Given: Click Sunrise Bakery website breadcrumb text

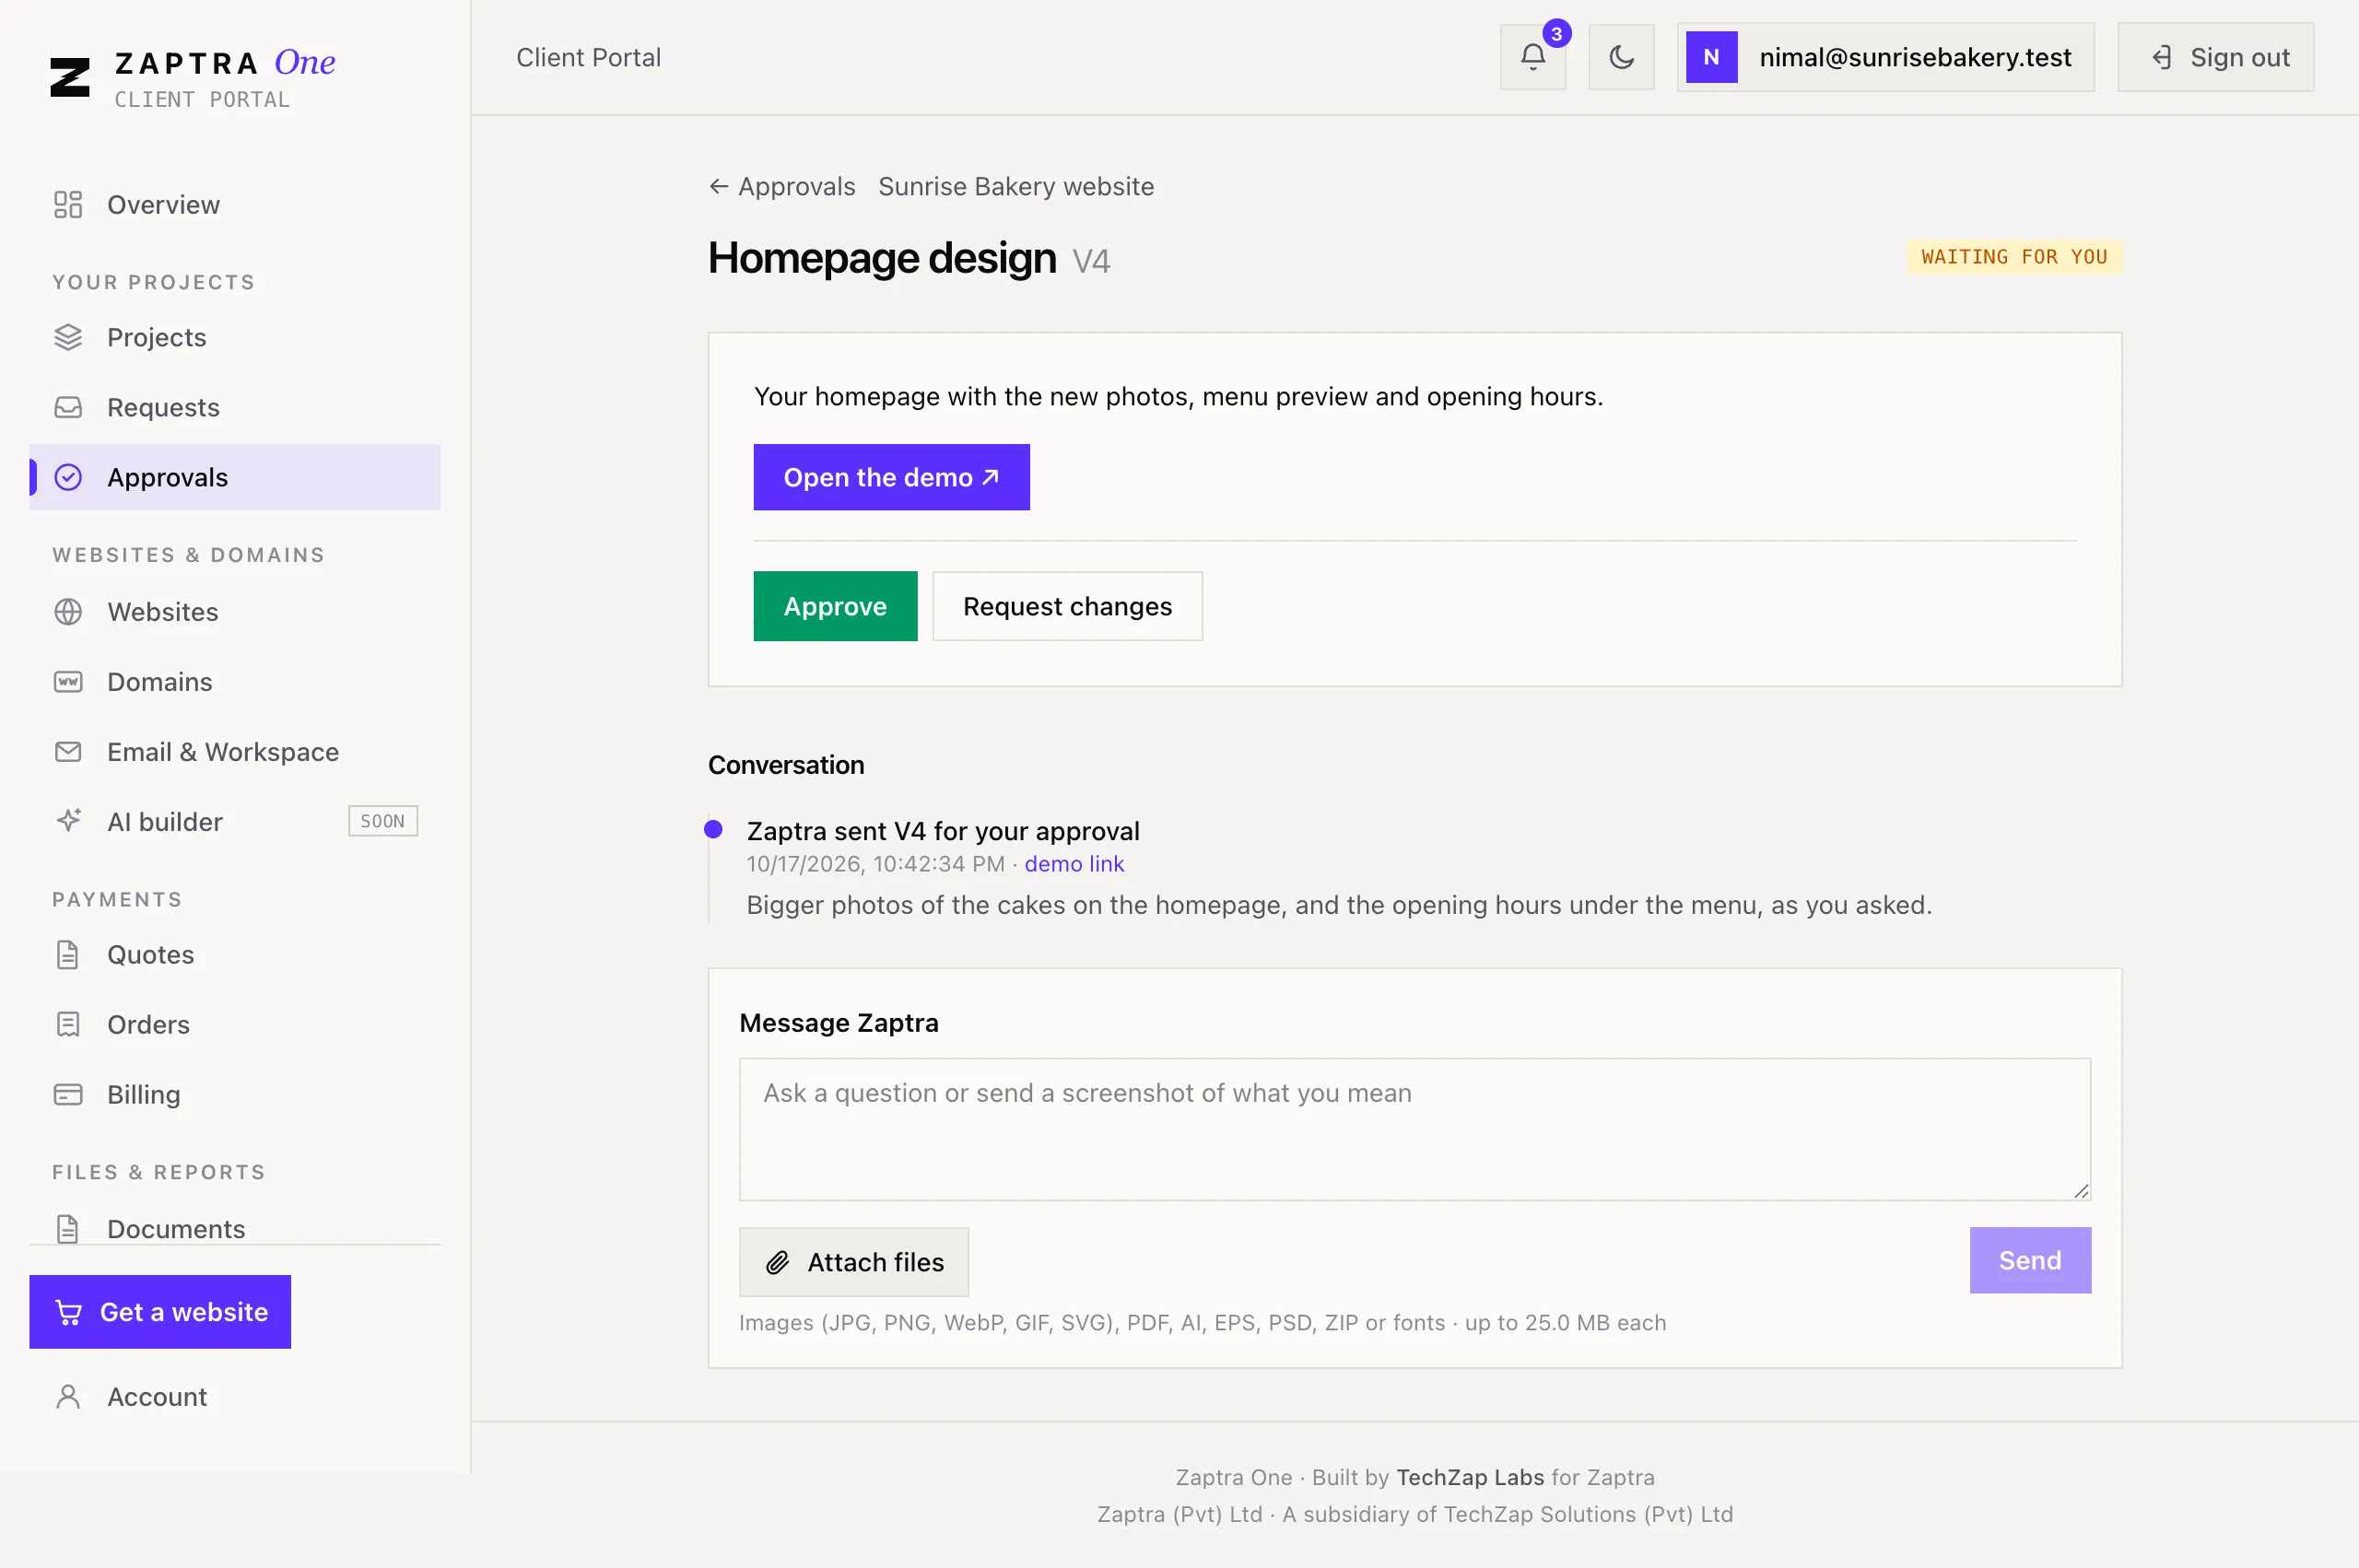Looking at the screenshot, I should tap(1016, 187).
